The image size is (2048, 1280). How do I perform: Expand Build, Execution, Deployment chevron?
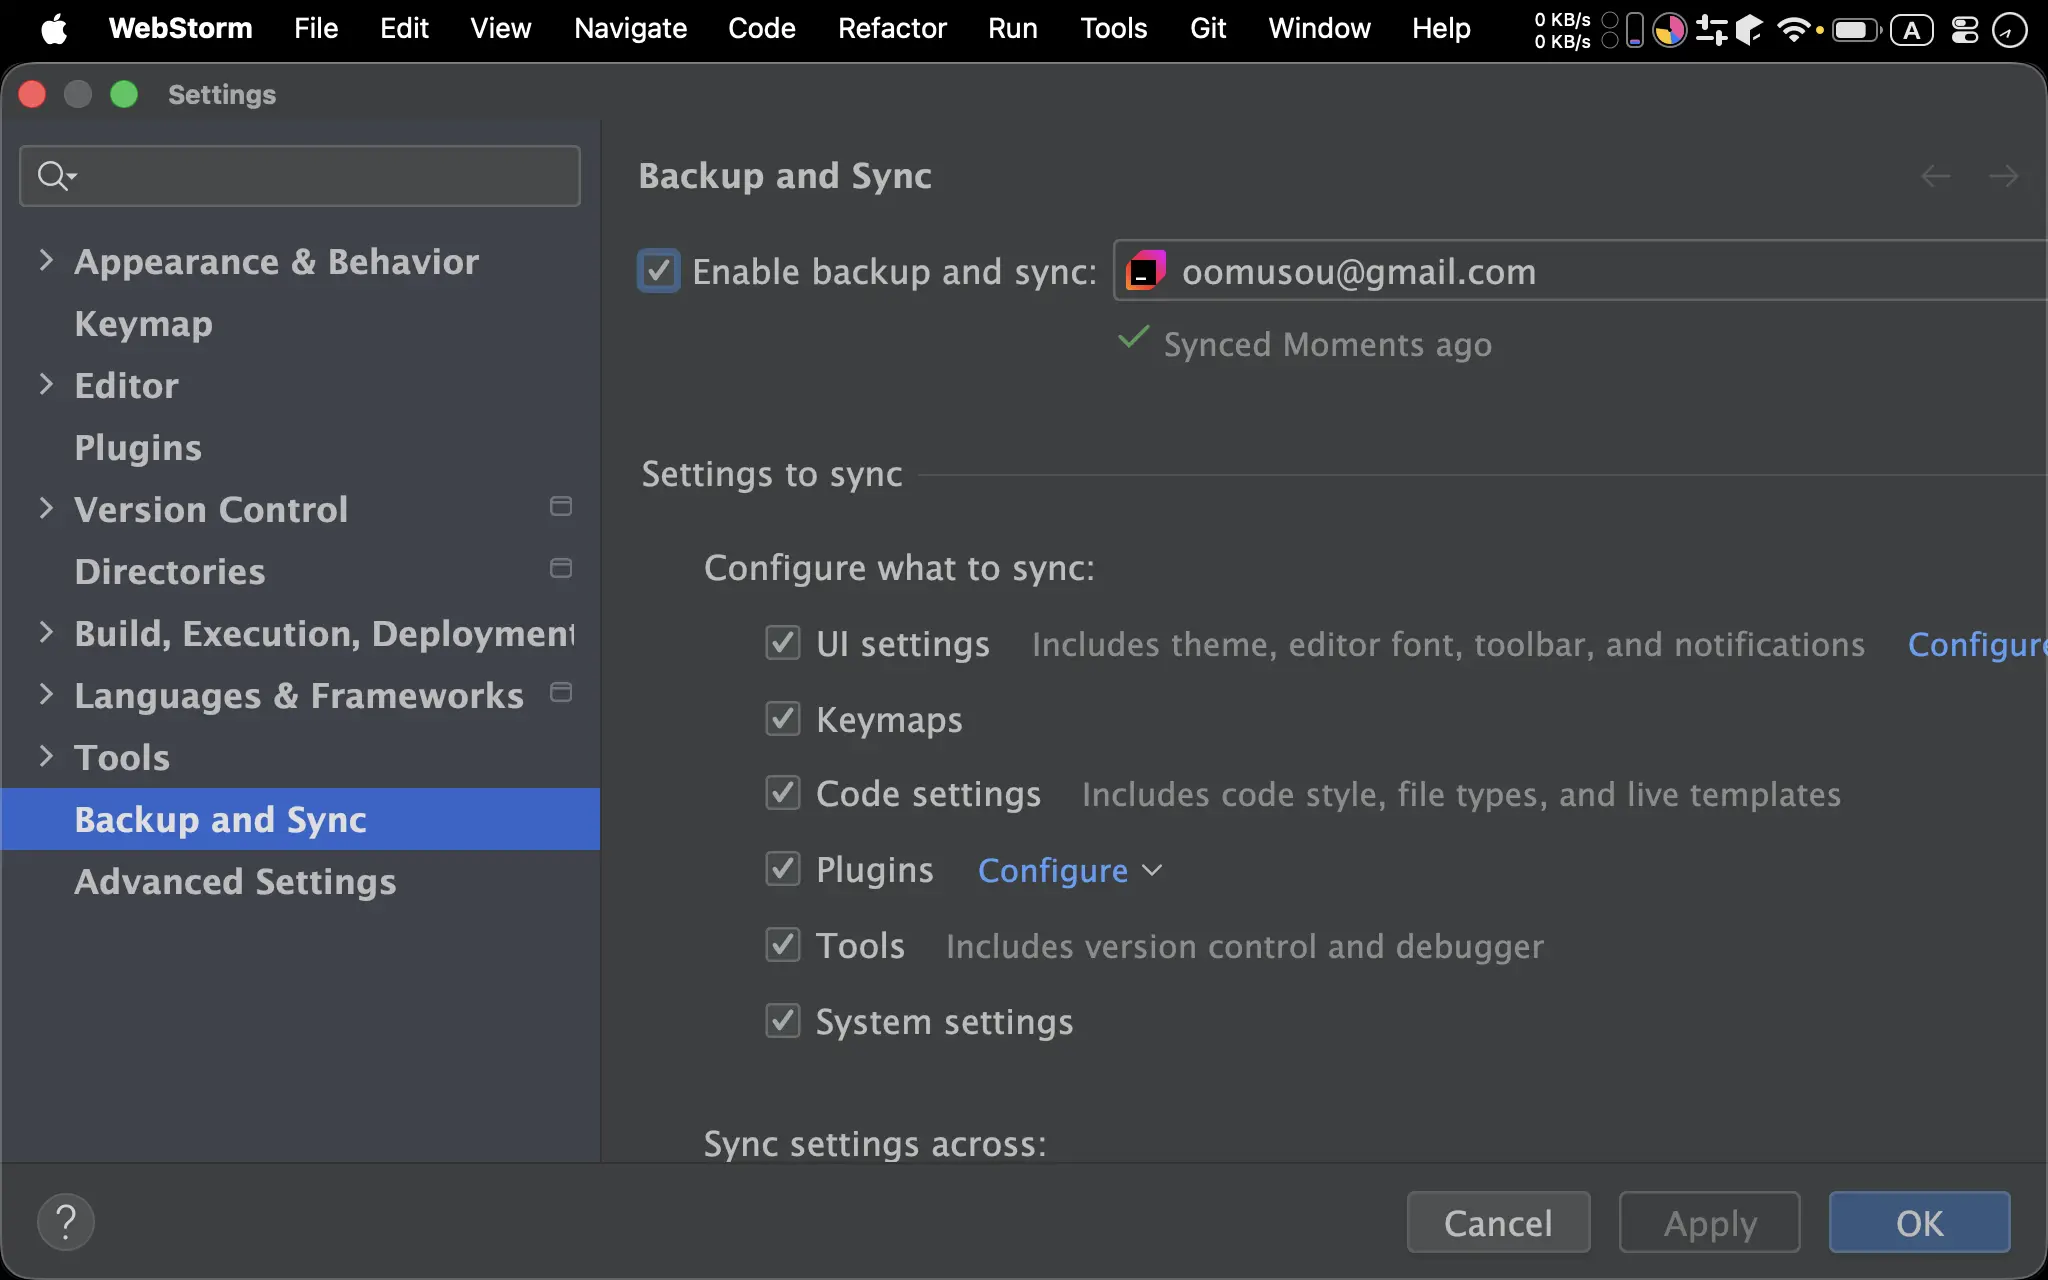coord(46,633)
